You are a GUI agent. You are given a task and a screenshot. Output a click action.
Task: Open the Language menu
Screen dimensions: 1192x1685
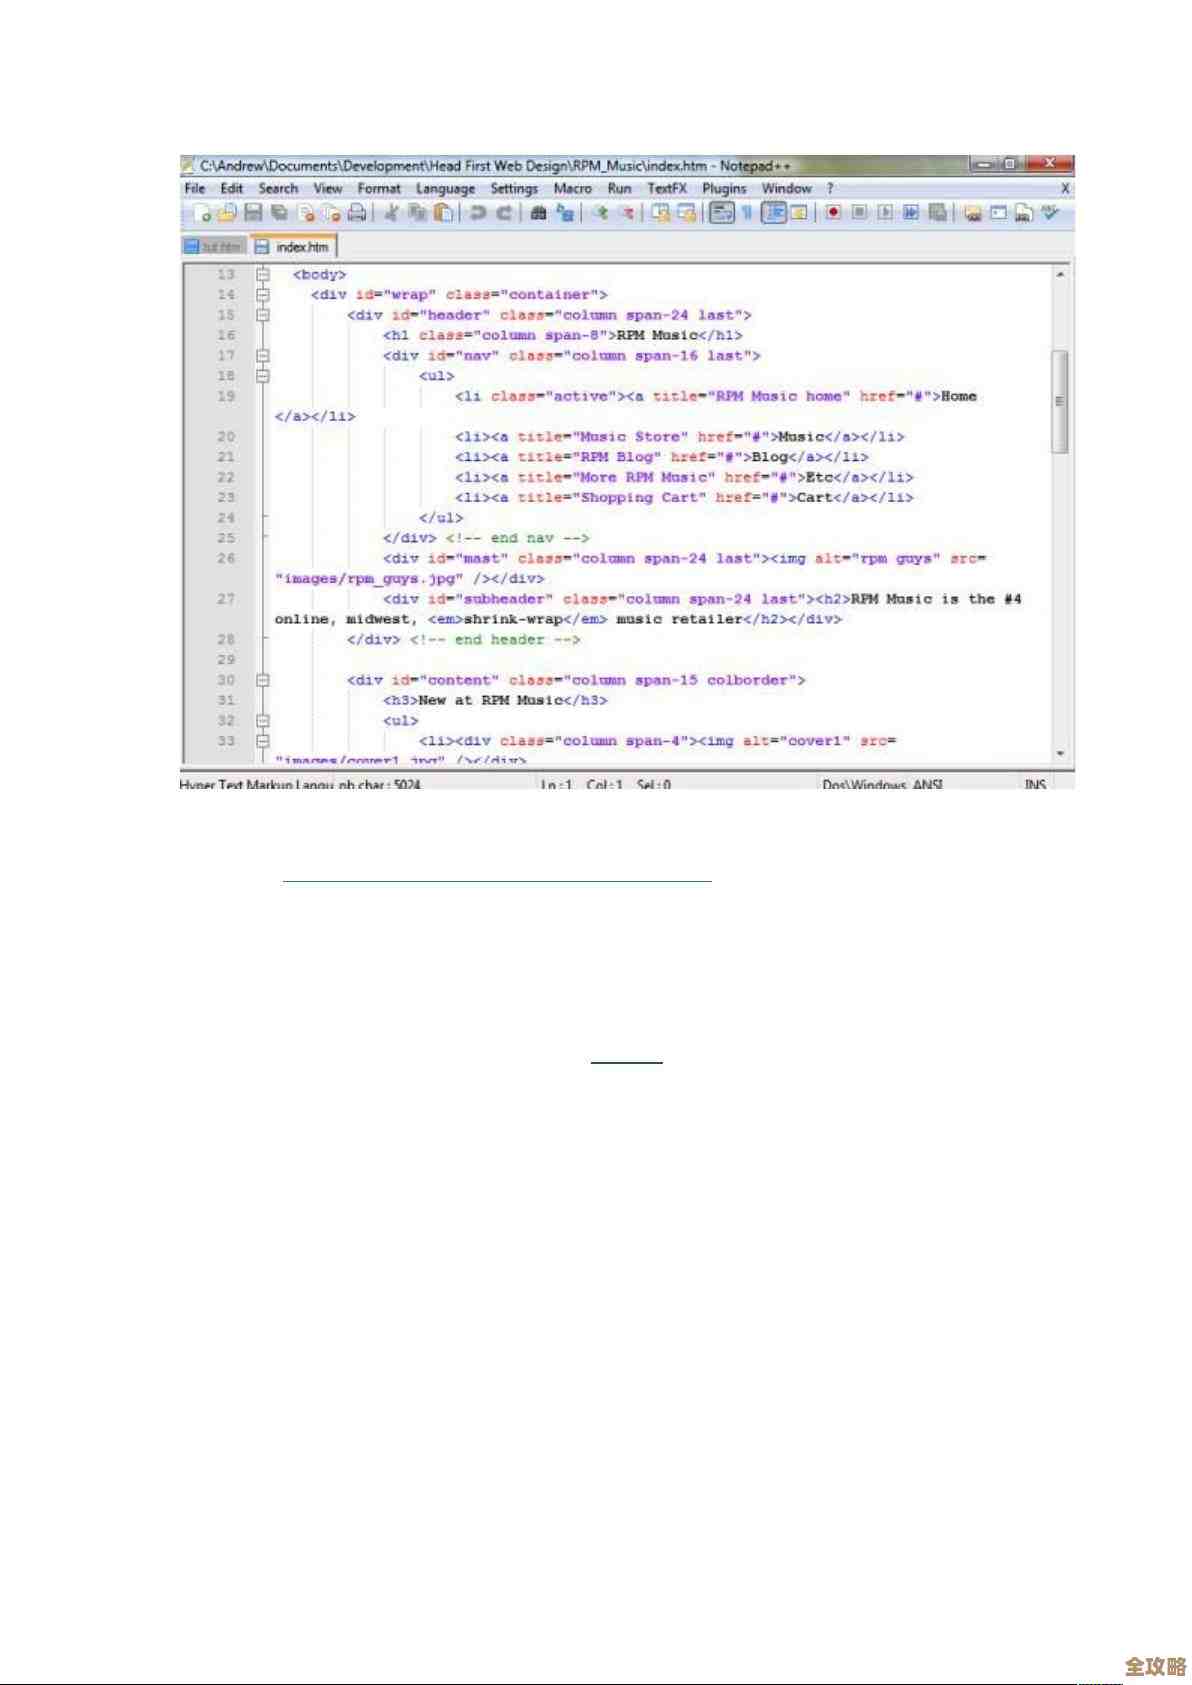(x=445, y=189)
